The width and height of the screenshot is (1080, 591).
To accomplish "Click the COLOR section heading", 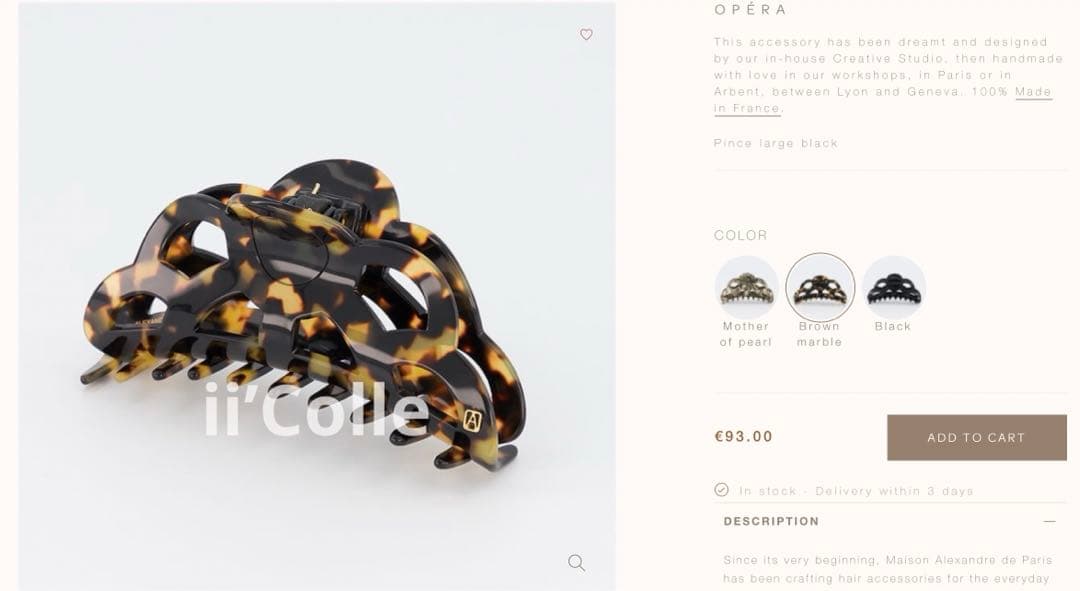I will tap(740, 235).
